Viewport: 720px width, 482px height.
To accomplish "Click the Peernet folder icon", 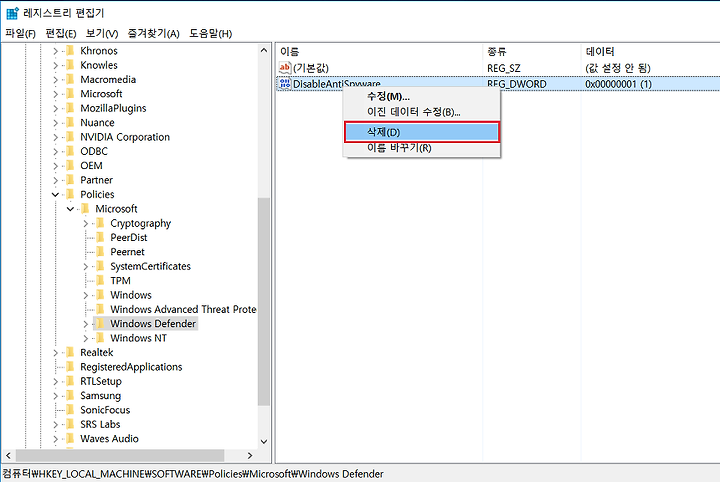I will pos(100,252).
